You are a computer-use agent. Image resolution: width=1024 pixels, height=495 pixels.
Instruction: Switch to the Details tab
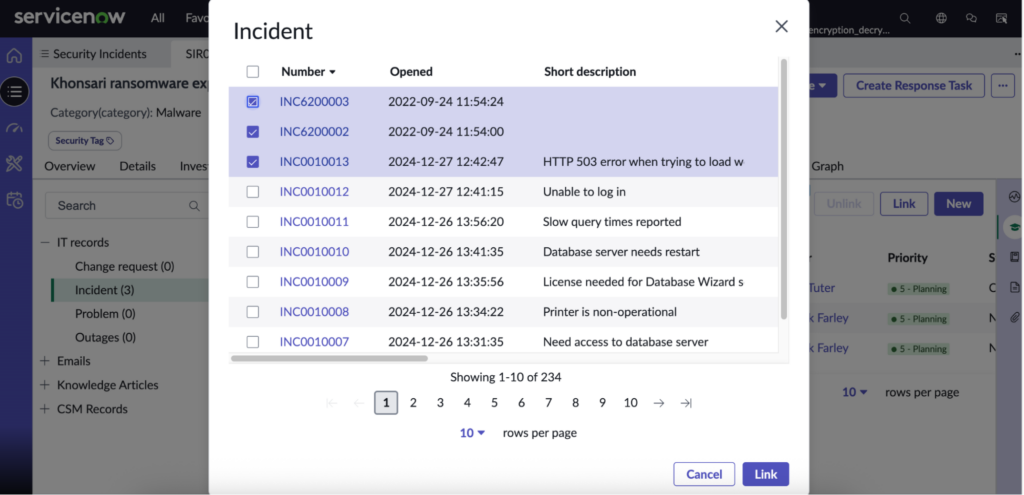(x=137, y=167)
